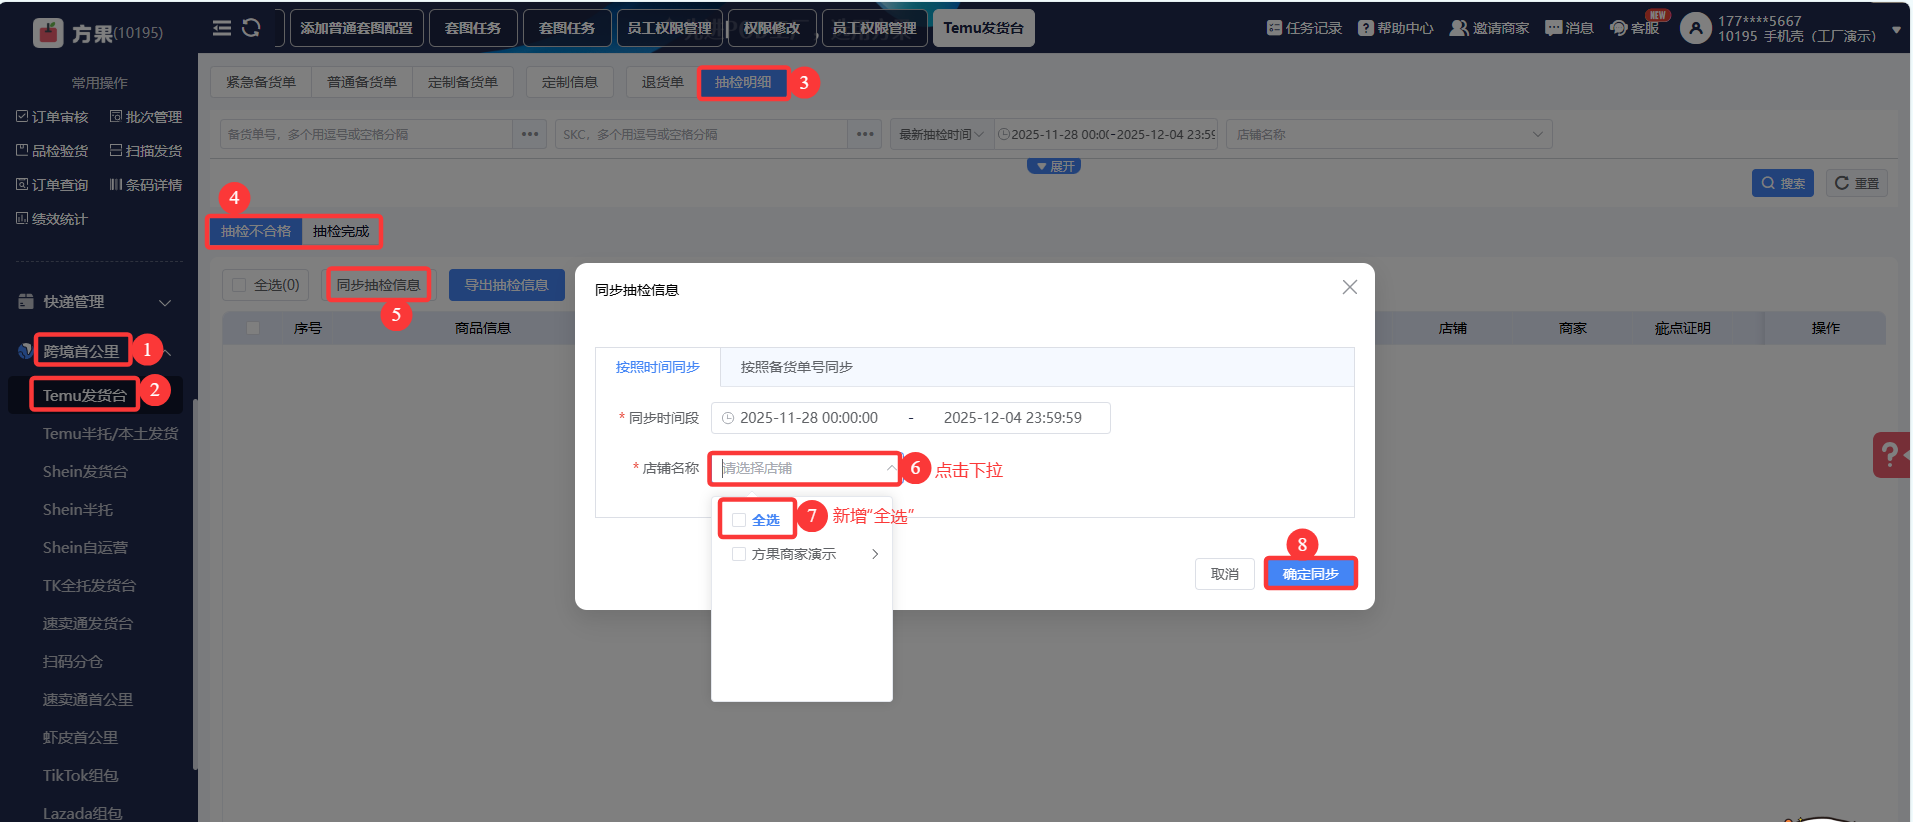The height and width of the screenshot is (822, 1913).
Task: Cancel the dialog with 取消
Action: coord(1225,574)
